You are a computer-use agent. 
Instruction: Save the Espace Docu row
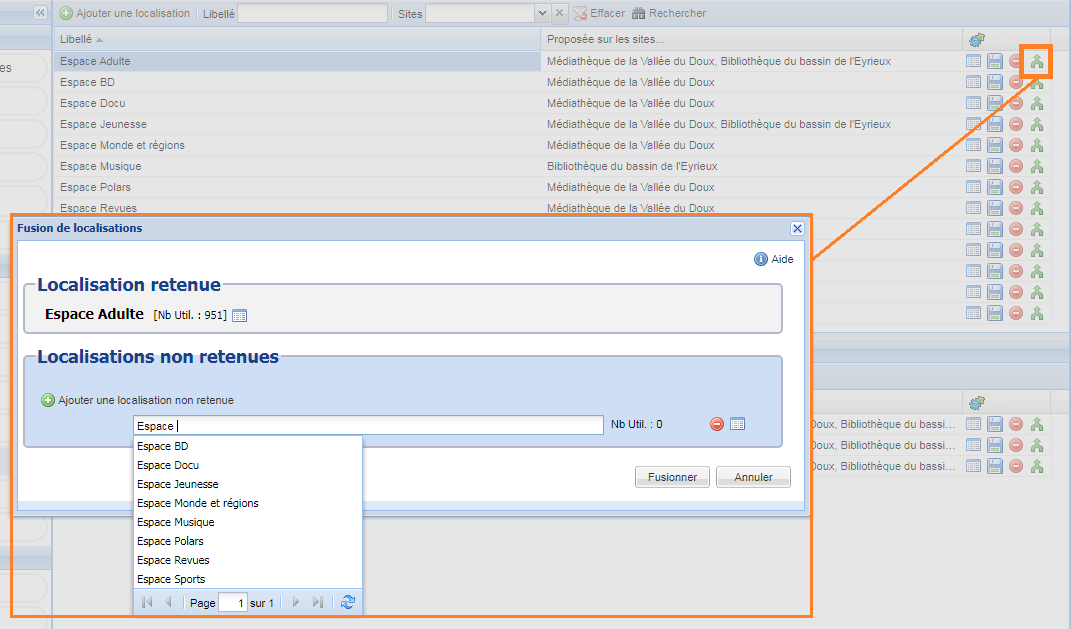point(995,104)
